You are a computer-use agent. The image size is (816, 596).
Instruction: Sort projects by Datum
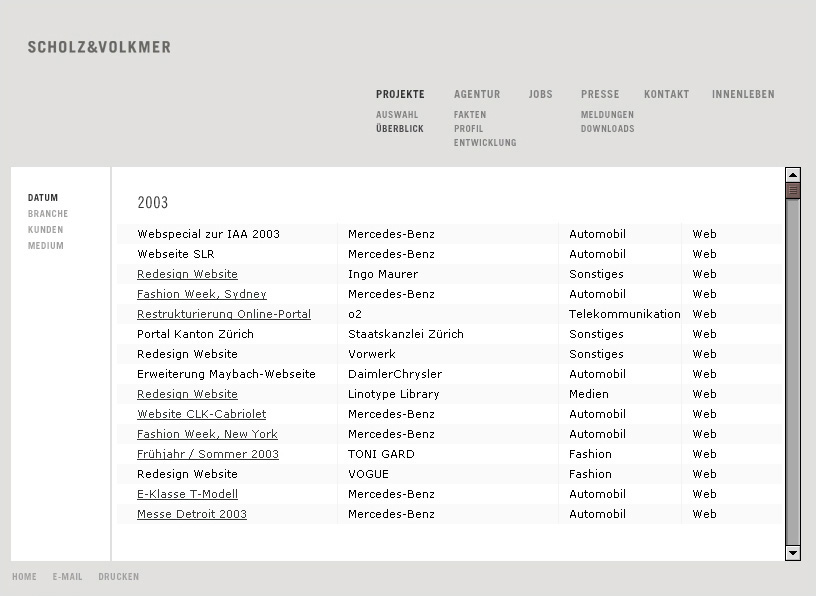(43, 198)
